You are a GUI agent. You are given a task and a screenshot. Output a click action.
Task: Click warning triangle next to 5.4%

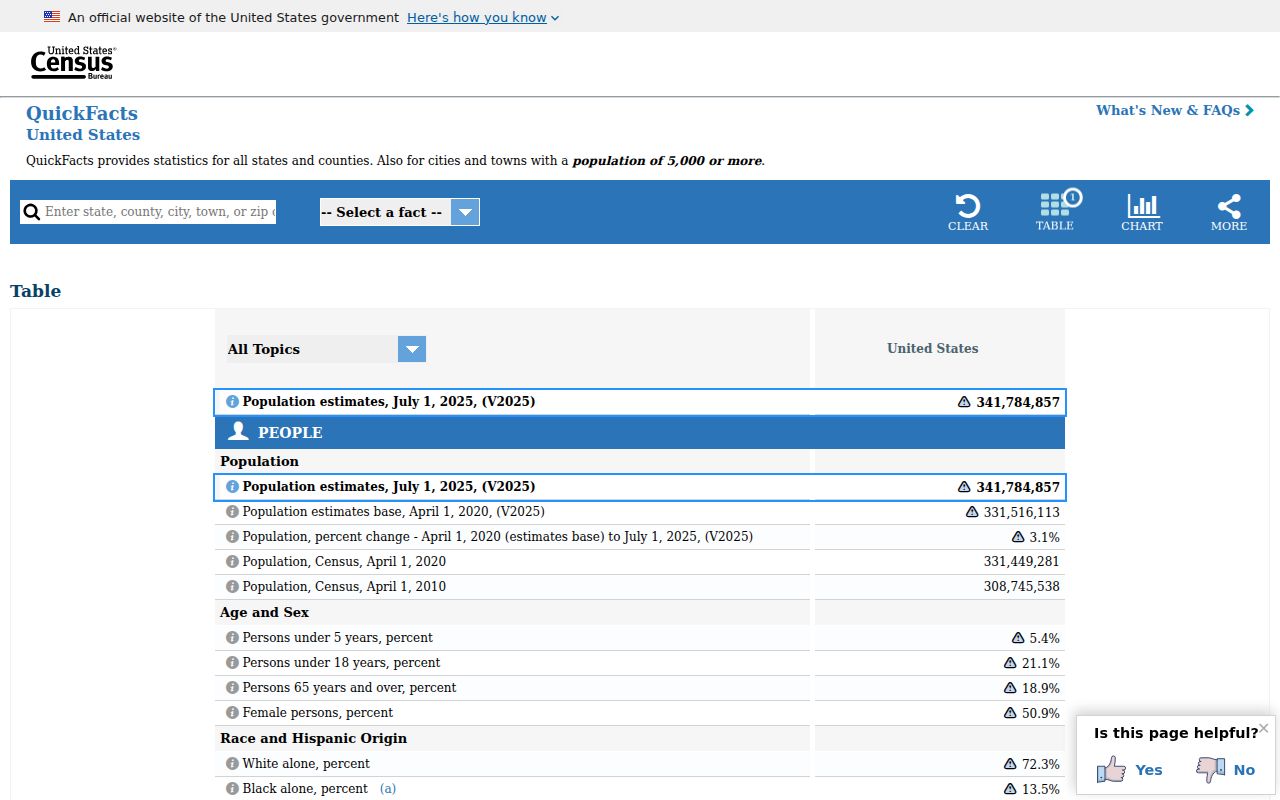pyautogui.click(x=1018, y=638)
